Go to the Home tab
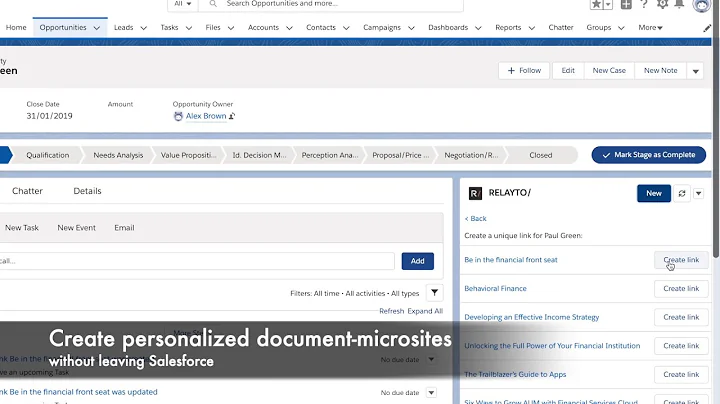720x404 pixels. (x=16, y=28)
